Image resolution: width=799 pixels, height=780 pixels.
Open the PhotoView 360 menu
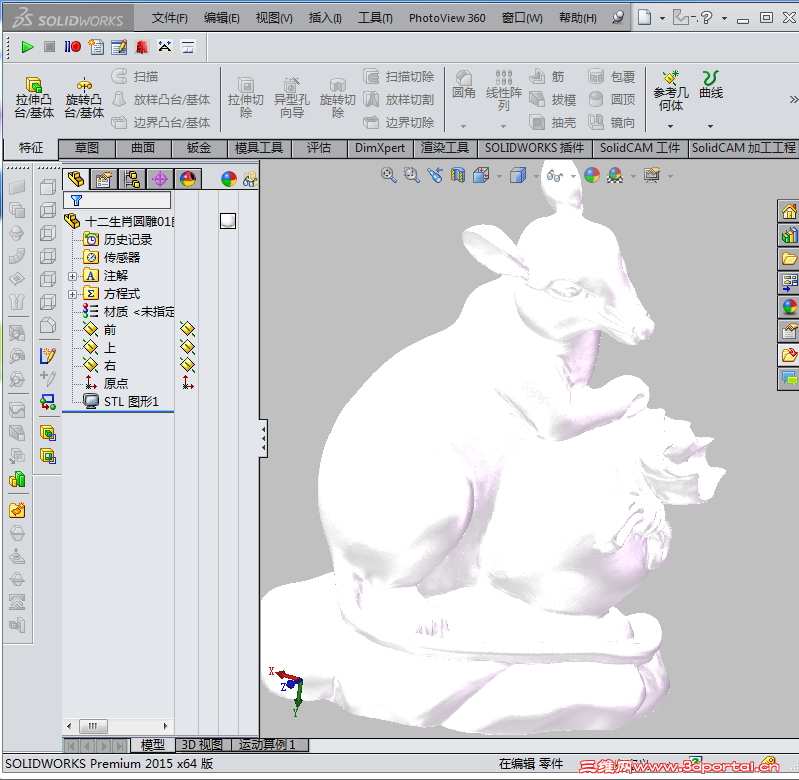click(x=447, y=18)
